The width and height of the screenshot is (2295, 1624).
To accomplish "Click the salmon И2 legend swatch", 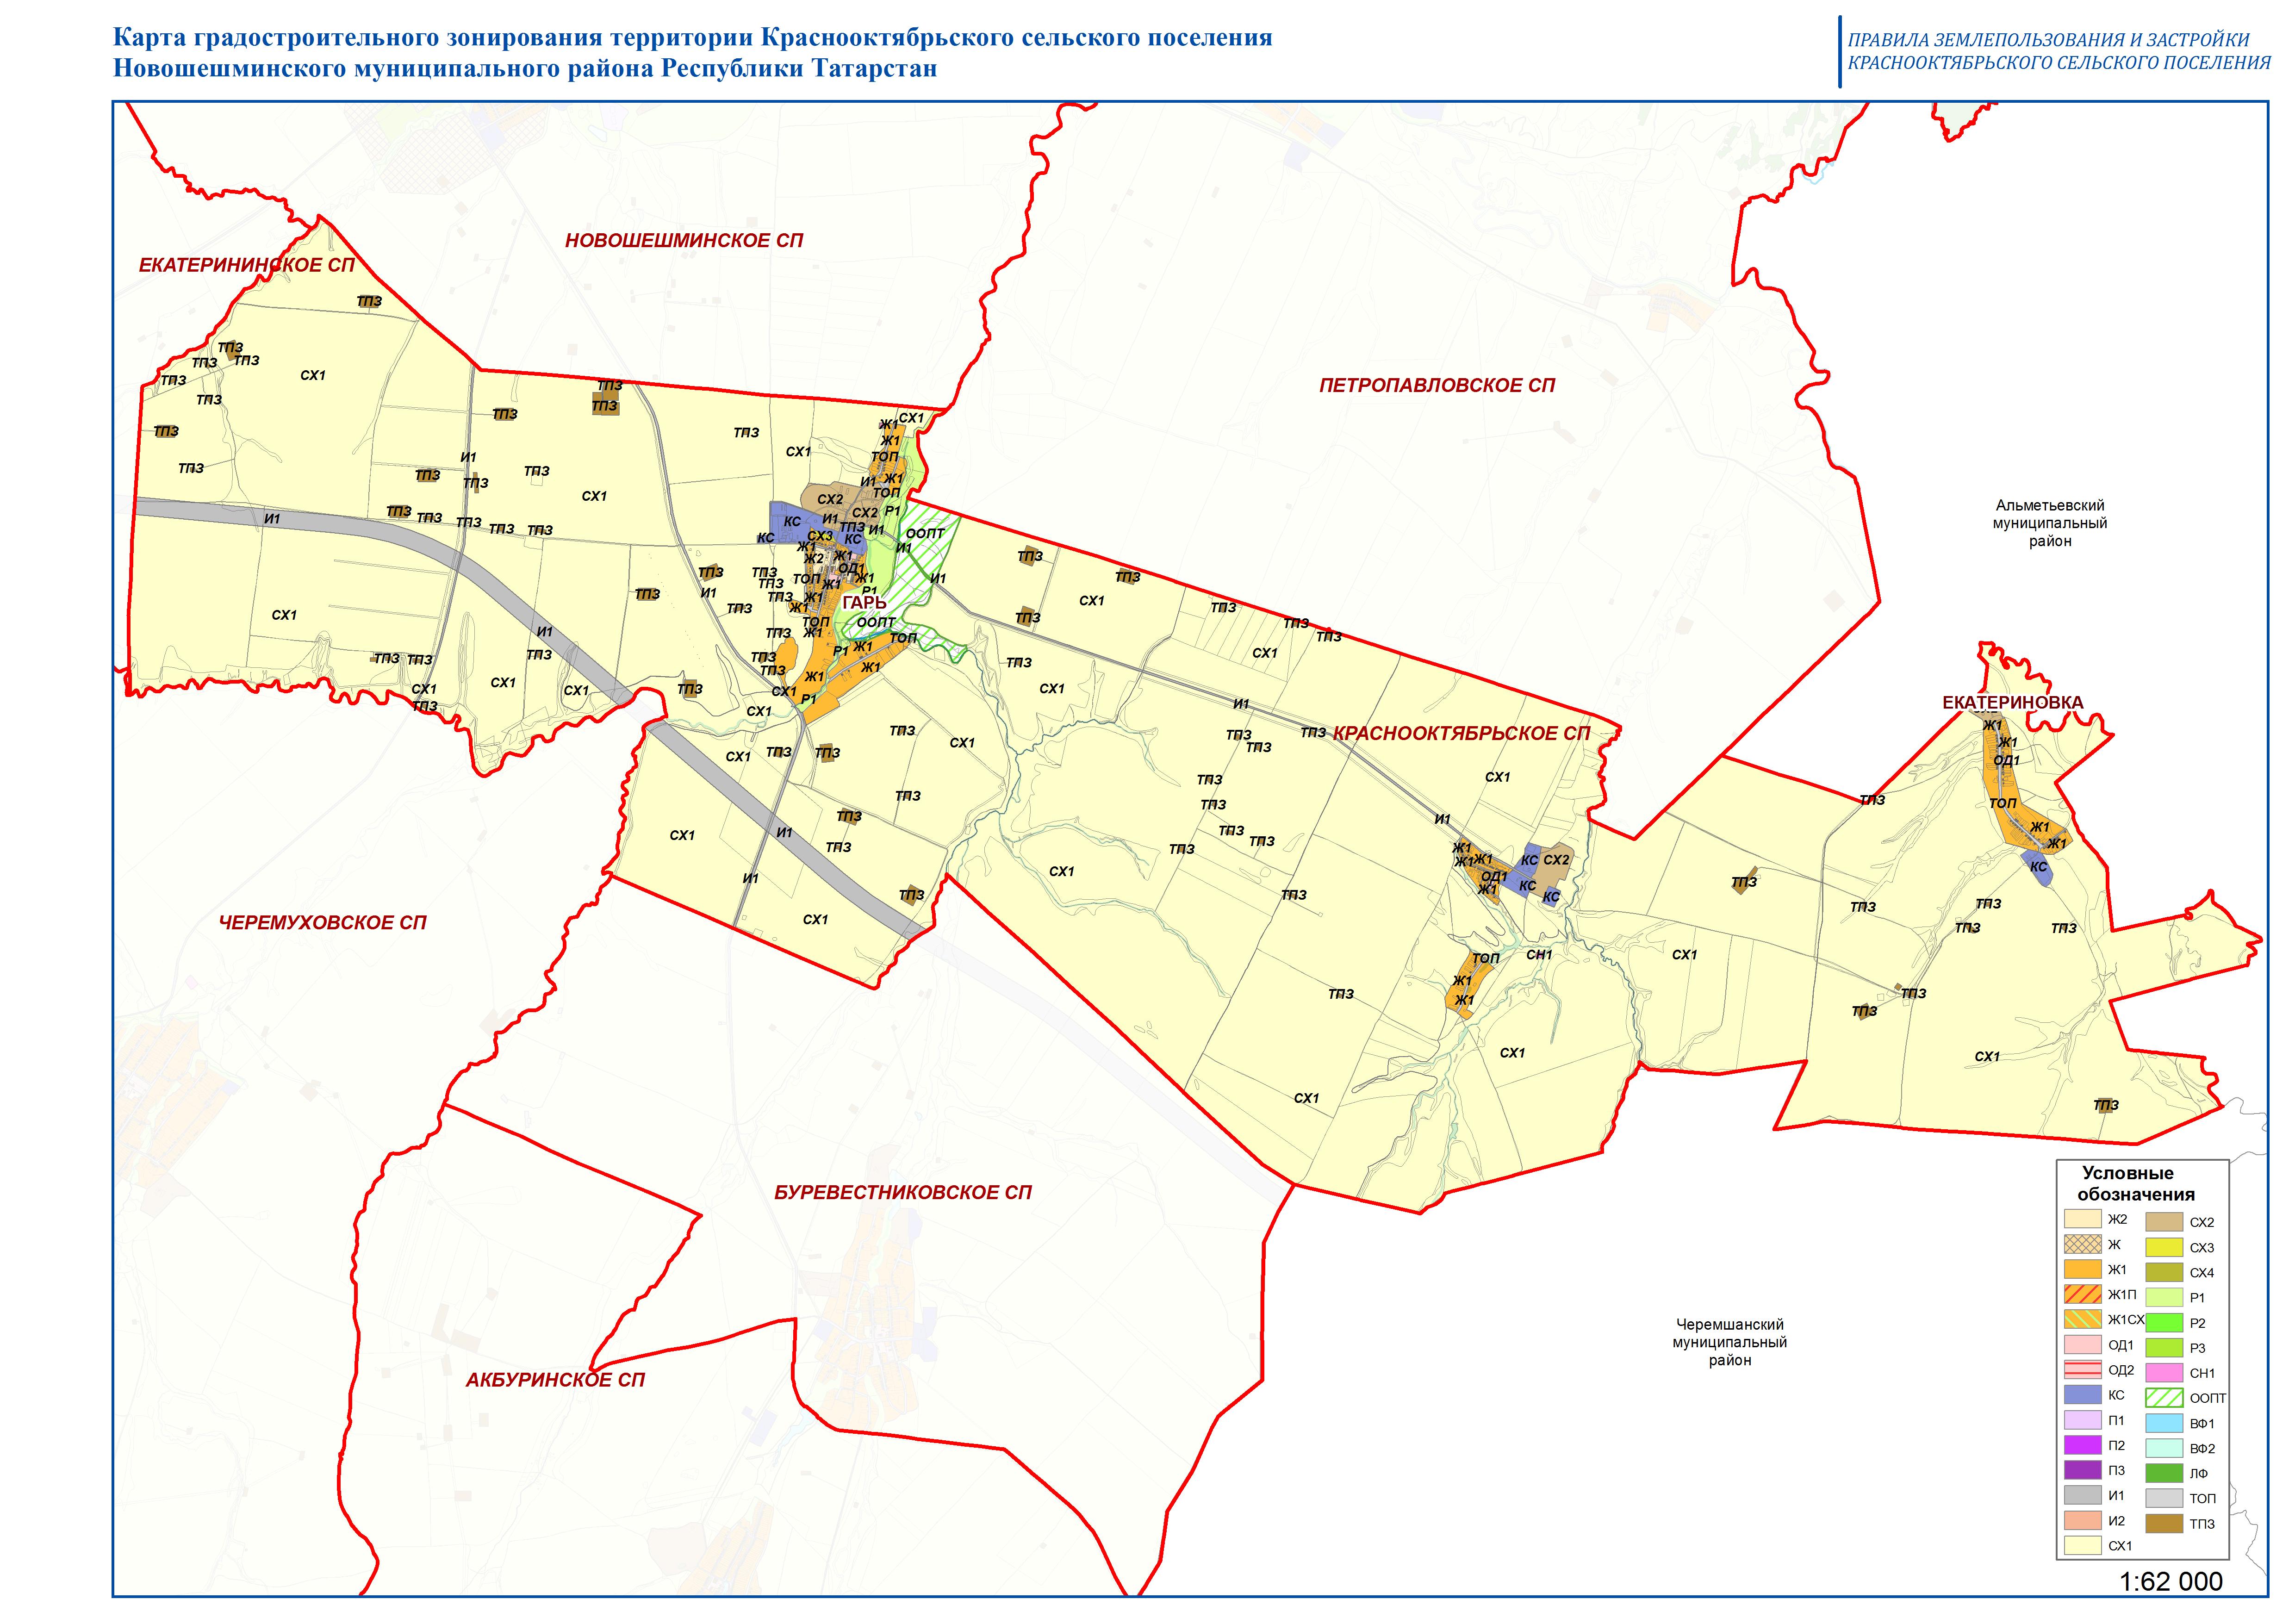I will pyautogui.click(x=2082, y=1520).
